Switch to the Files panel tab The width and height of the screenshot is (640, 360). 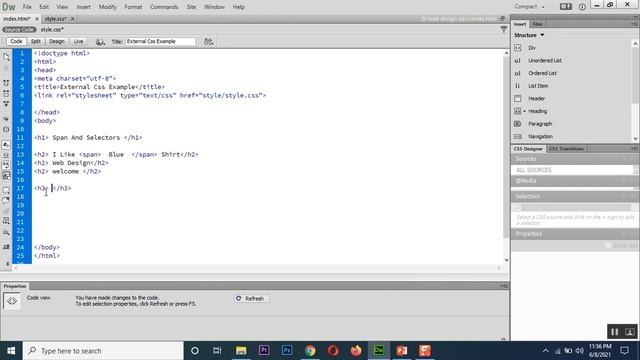(x=538, y=24)
